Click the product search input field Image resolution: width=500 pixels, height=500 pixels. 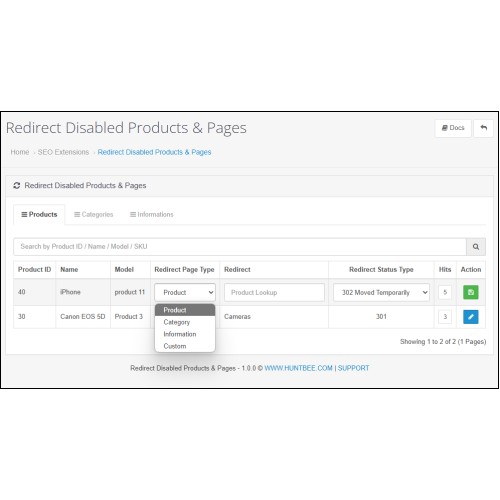[x=240, y=247]
